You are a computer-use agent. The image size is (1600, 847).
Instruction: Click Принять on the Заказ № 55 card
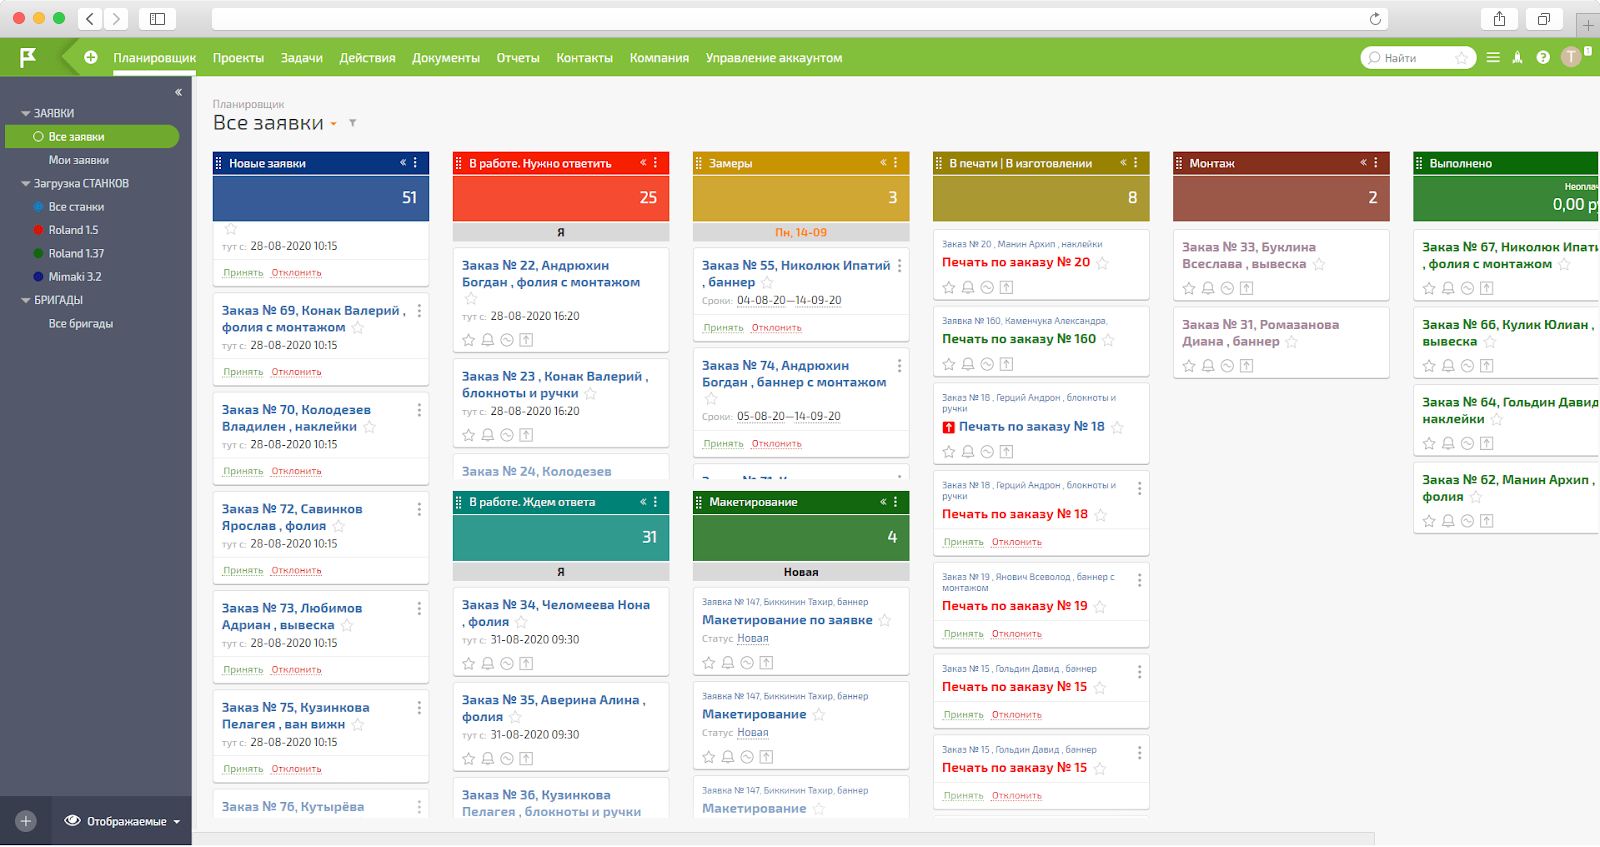pyautogui.click(x=723, y=328)
